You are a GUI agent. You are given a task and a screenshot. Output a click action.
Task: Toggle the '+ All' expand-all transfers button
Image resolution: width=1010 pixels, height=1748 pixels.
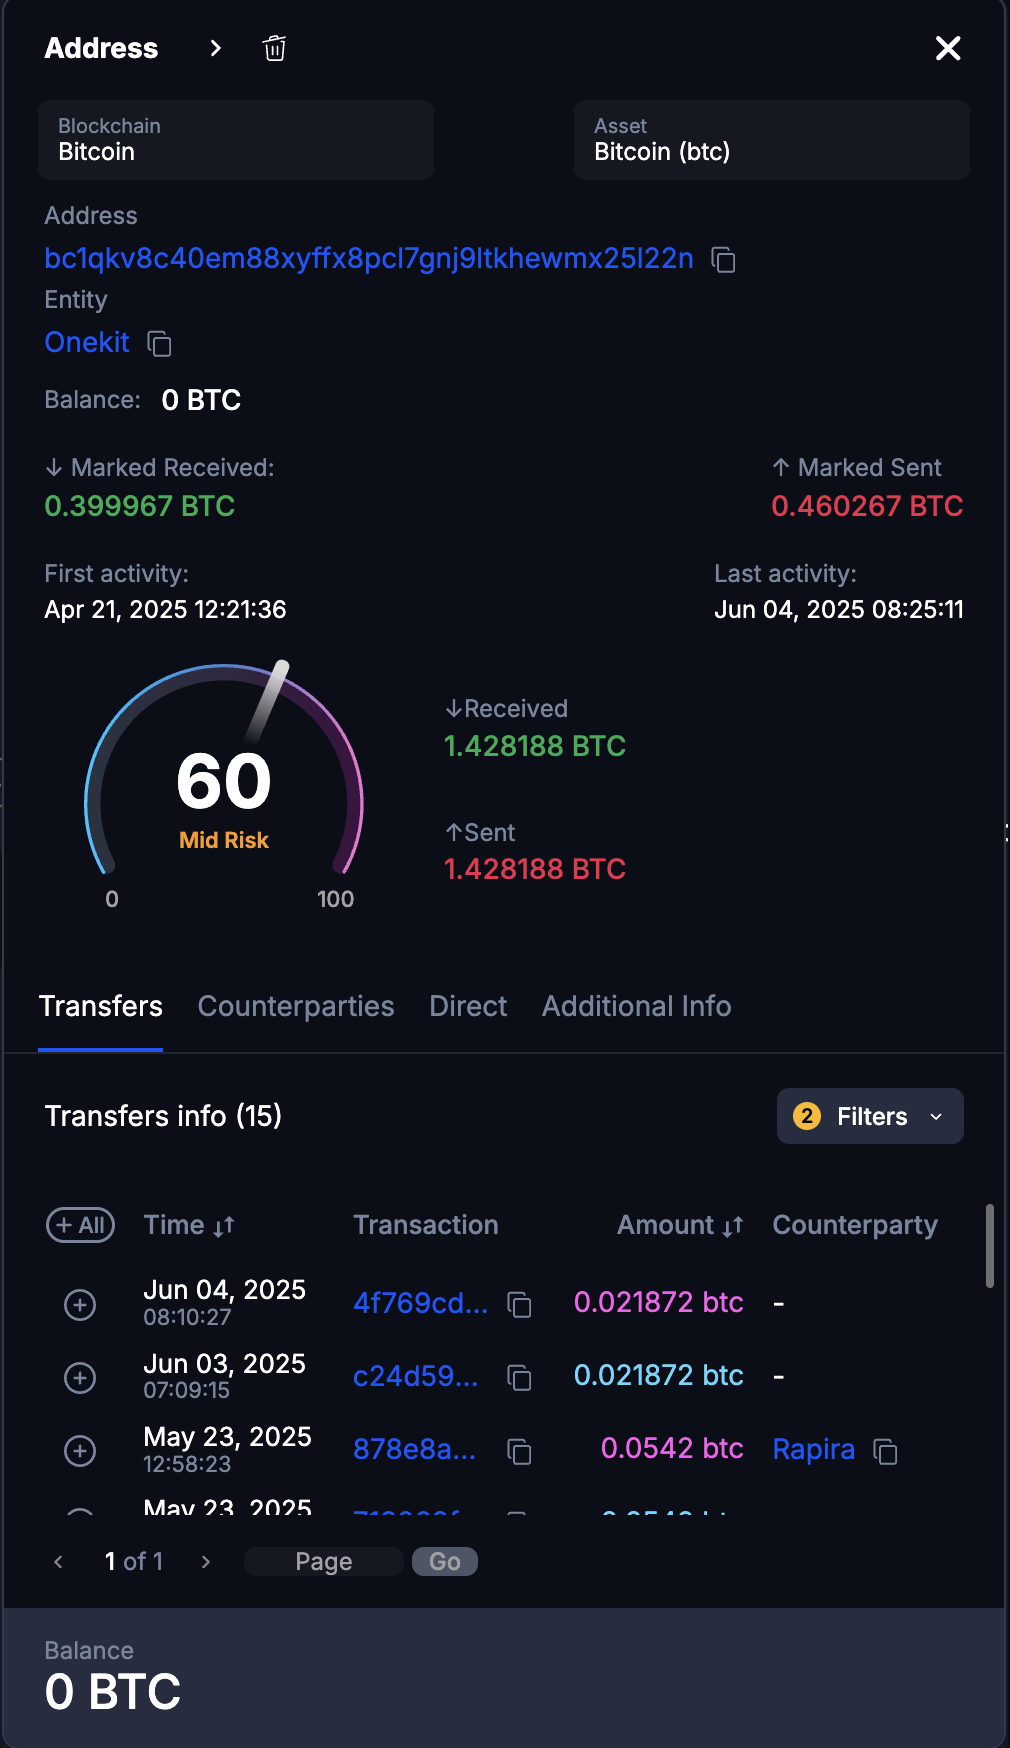pos(80,1225)
